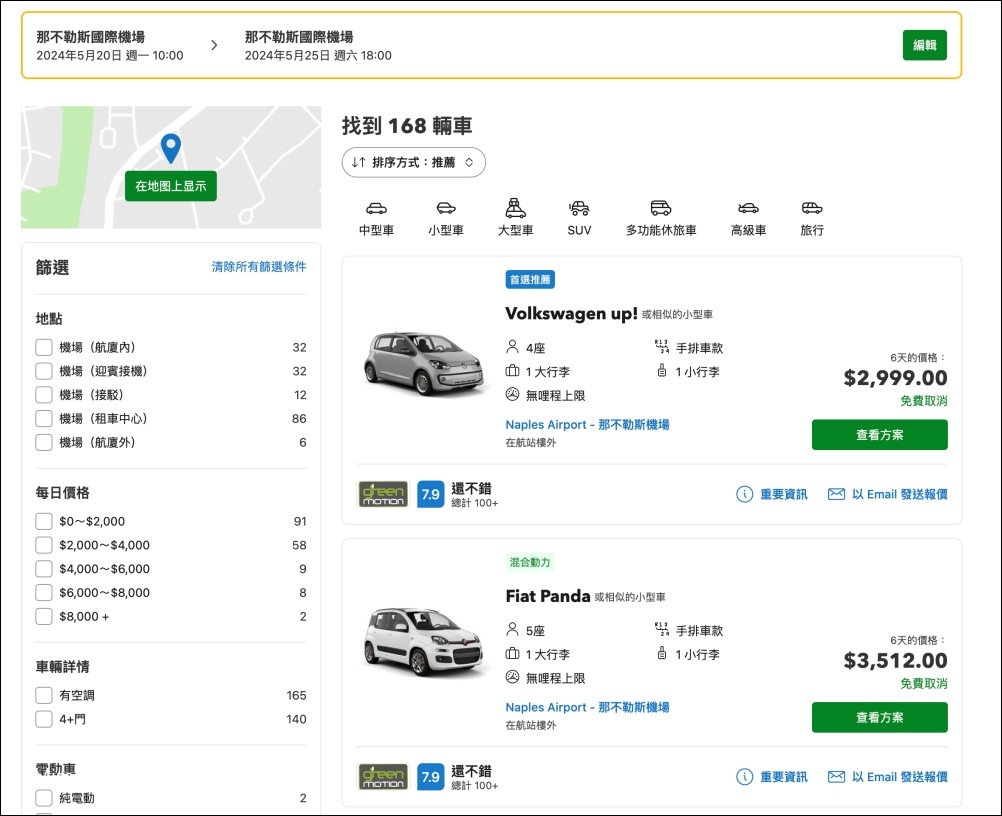Click the envelope icon on Volkswagen up! card
Viewport: 1002px width, 816px height.
point(836,494)
